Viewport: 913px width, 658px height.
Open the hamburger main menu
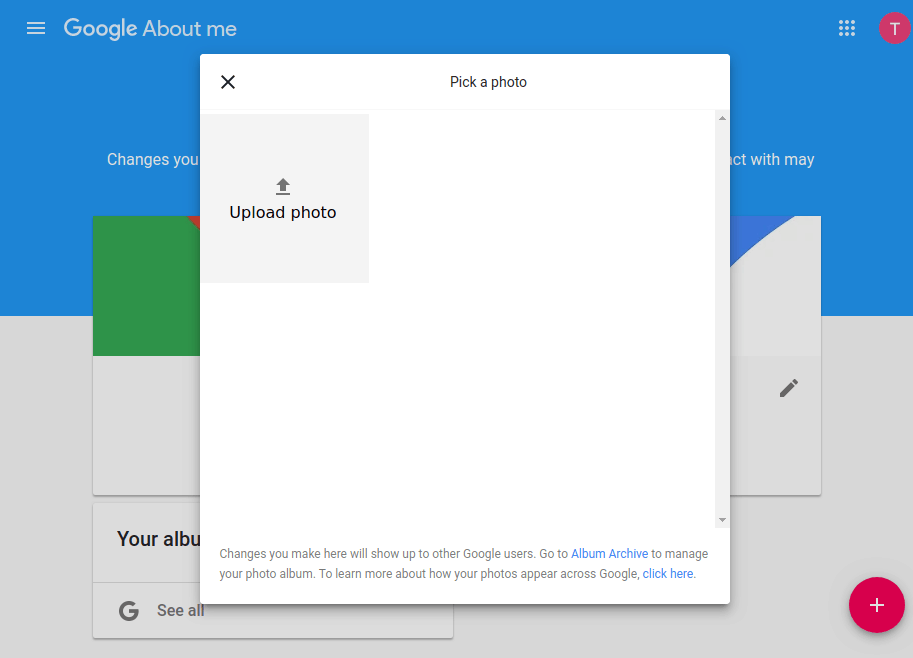click(36, 28)
